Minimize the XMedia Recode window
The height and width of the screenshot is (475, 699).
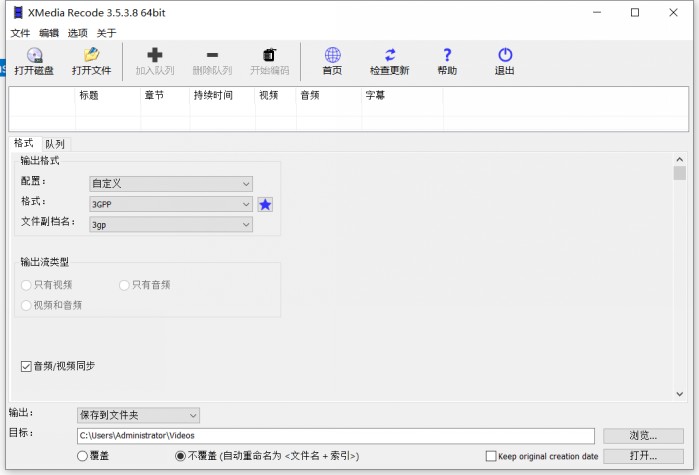(597, 12)
